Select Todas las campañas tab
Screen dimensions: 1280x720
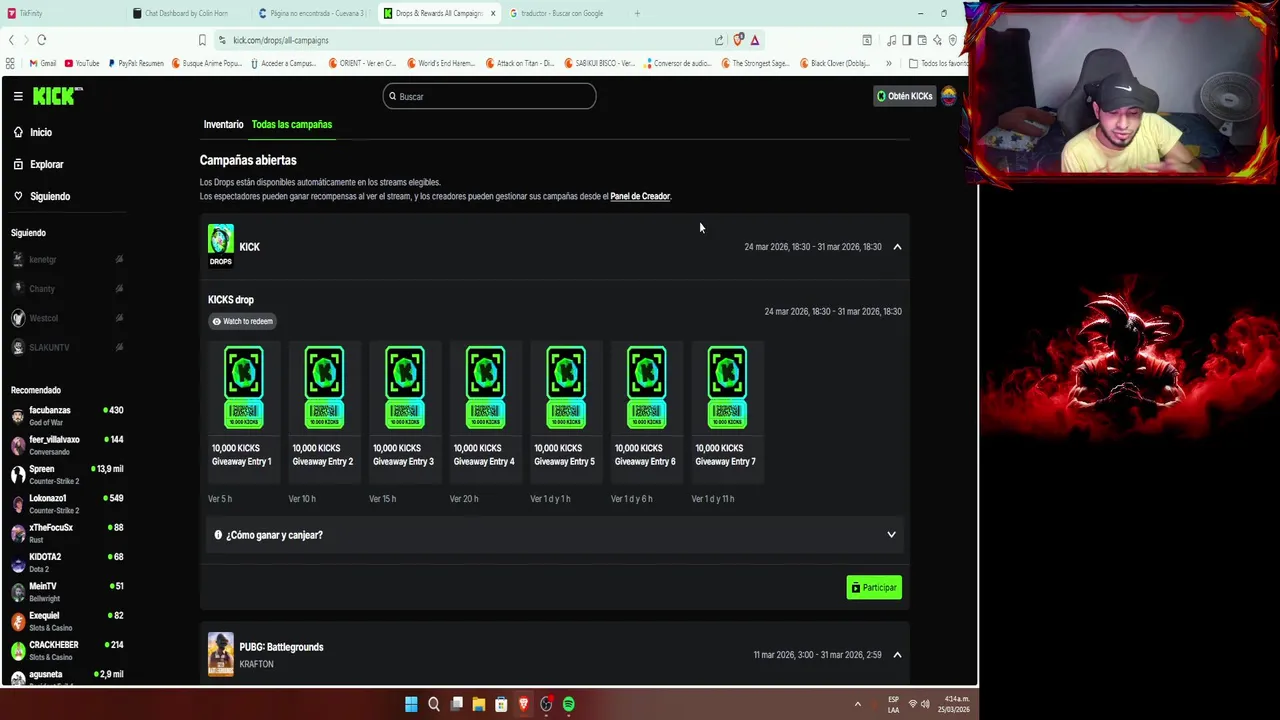pyautogui.click(x=292, y=124)
